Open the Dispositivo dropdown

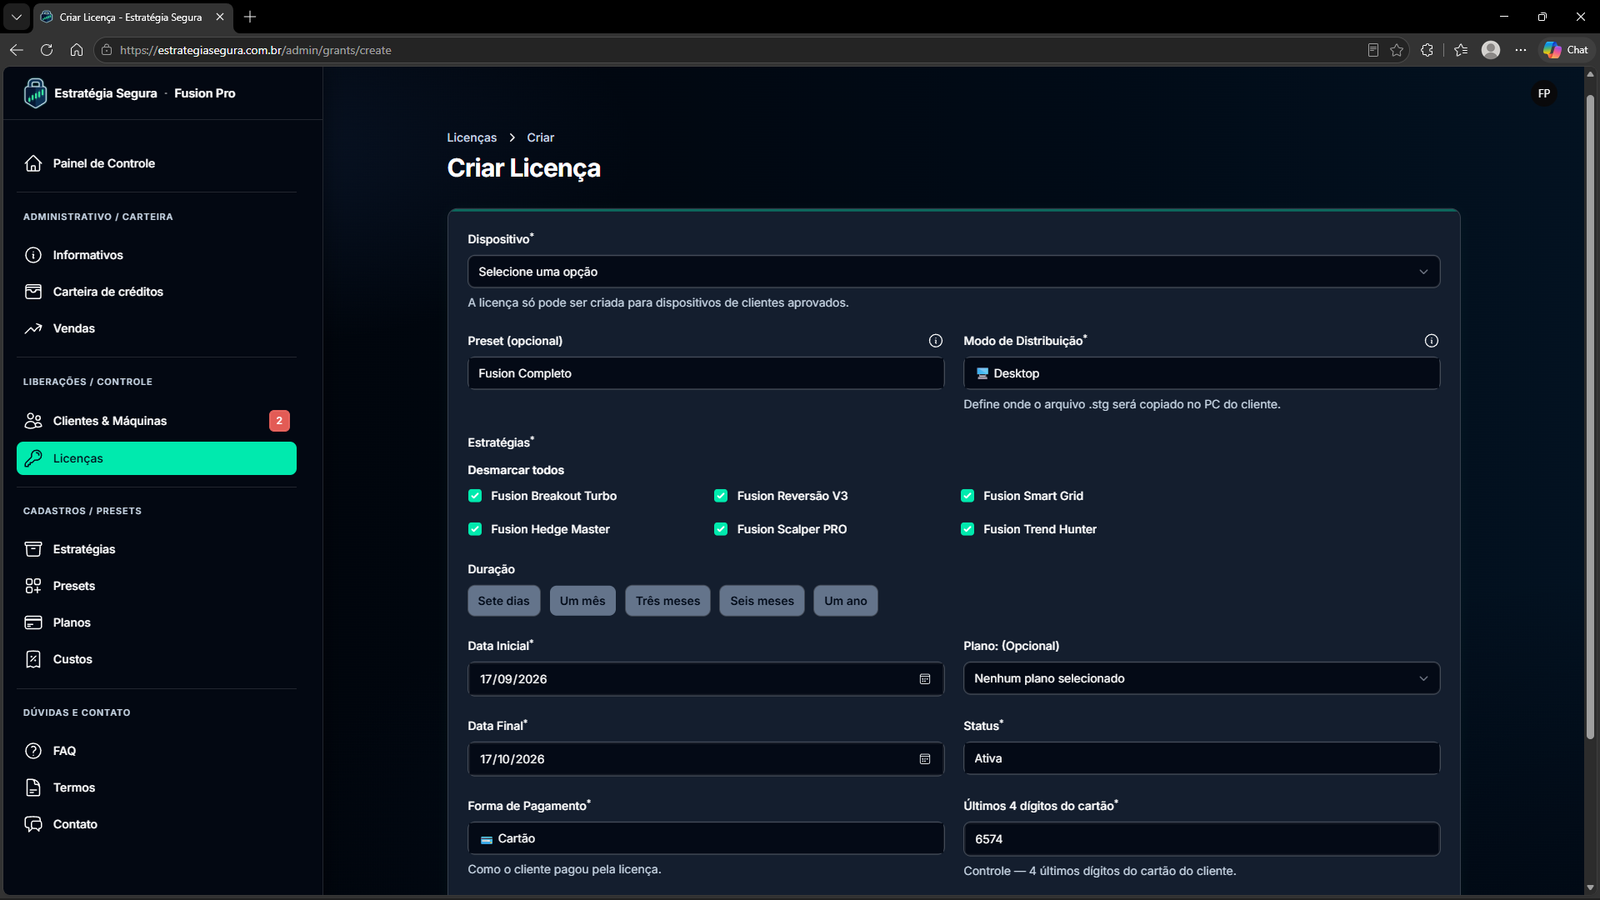953,272
